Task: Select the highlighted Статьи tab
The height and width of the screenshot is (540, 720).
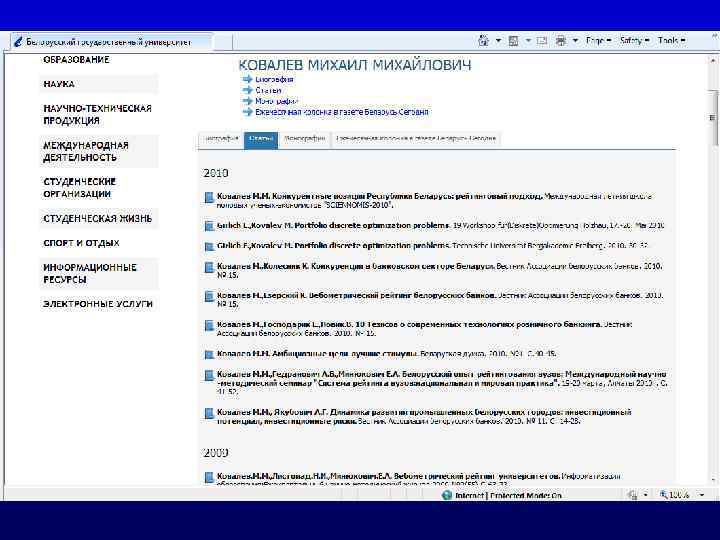Action: tap(261, 140)
